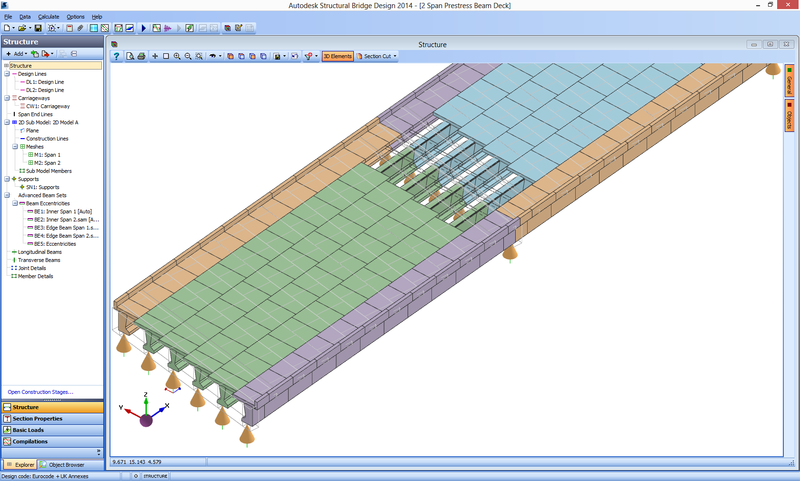Open the Section Properties panel
This screenshot has width=800, height=481.
pos(37,418)
